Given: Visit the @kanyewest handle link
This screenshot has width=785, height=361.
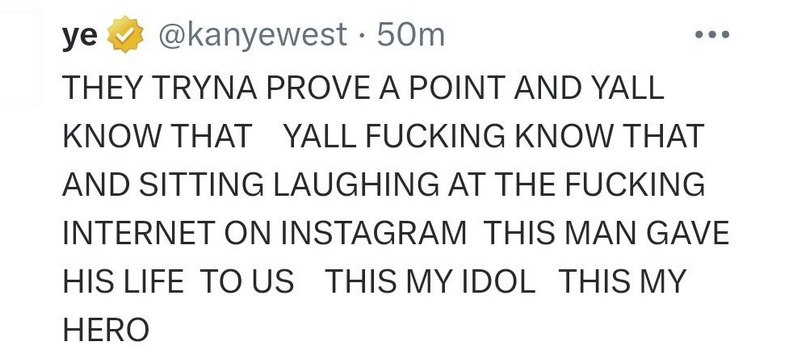Looking at the screenshot, I should coord(252,35).
